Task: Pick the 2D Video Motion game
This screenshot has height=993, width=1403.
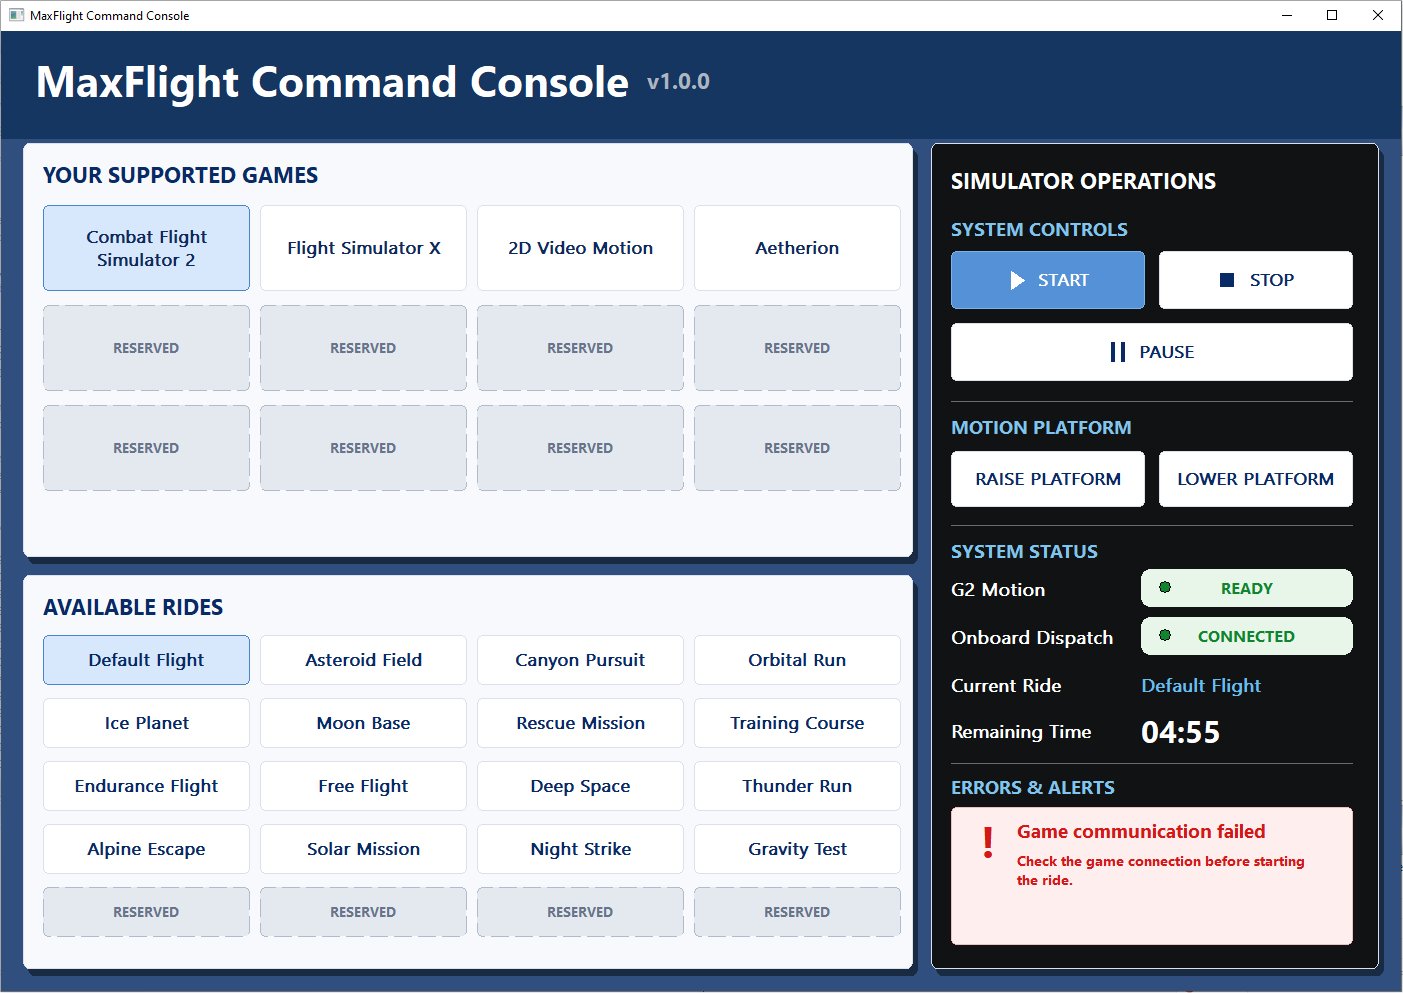Action: (x=580, y=248)
